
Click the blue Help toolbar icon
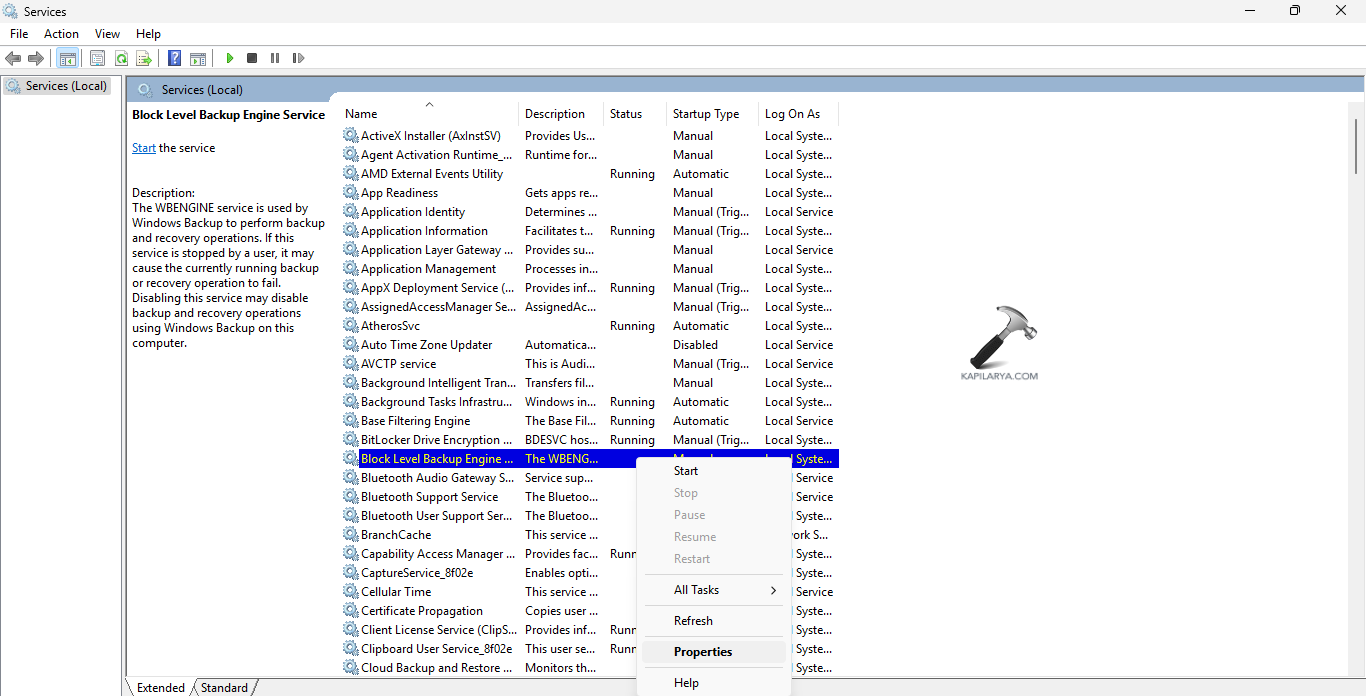(174, 58)
